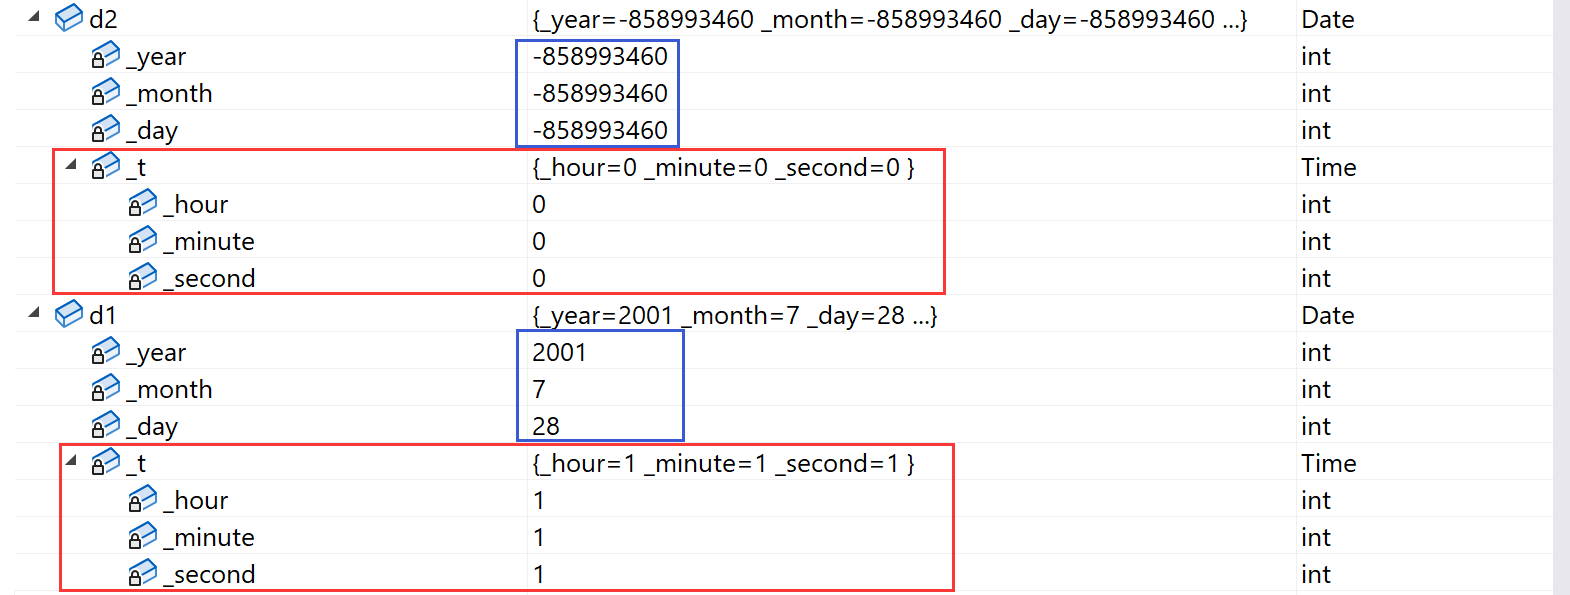Image resolution: width=1570 pixels, height=595 pixels.
Task: Select the d1 variable name
Action: [x=103, y=315]
